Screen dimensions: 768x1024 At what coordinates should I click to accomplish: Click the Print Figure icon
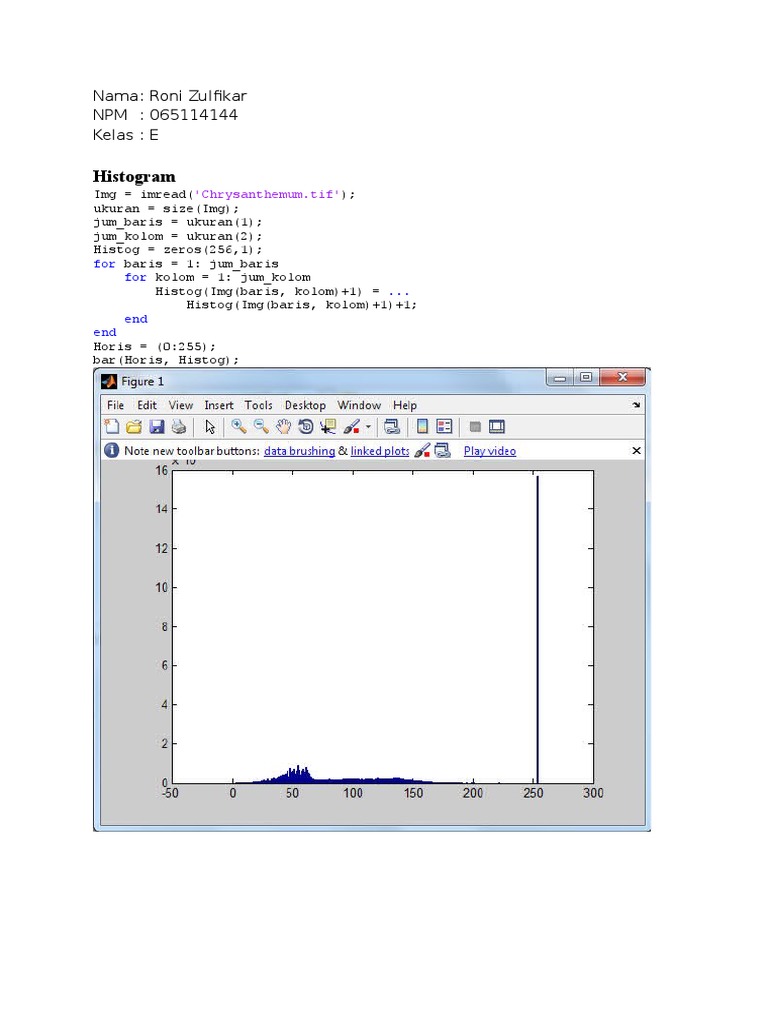[x=178, y=426]
